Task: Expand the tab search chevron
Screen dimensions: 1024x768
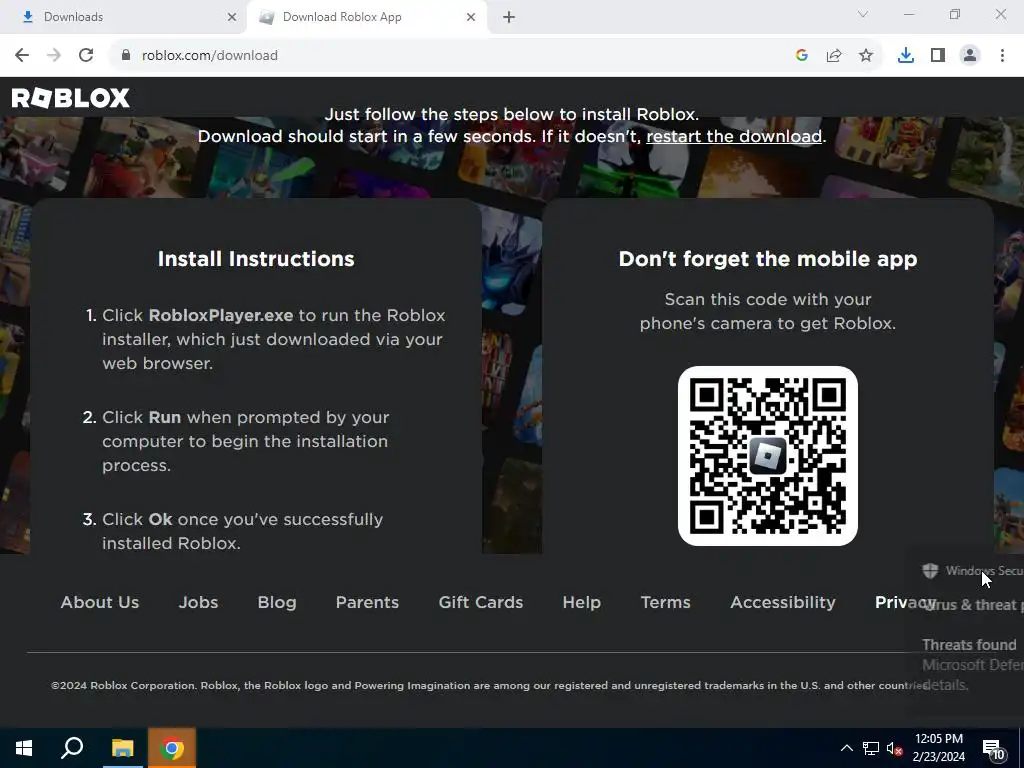Action: pos(863,14)
